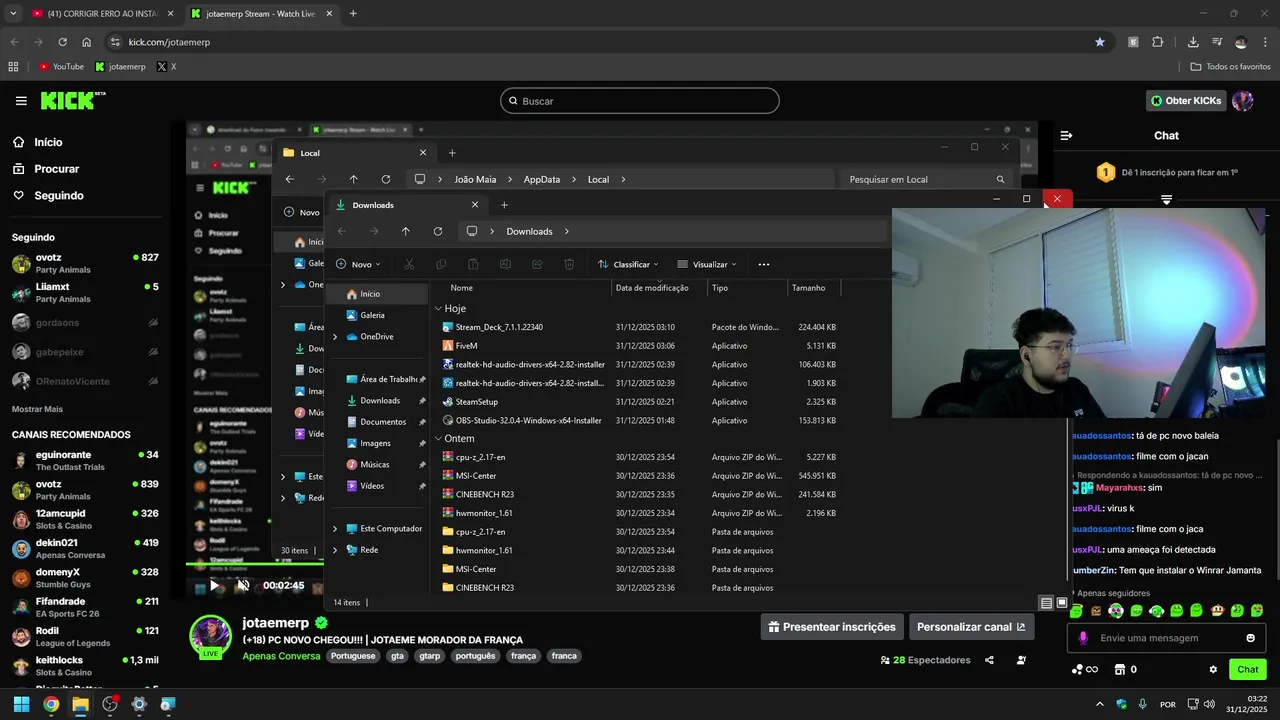Open recommended channel domenyX
The image size is (1280, 720).
(85, 578)
